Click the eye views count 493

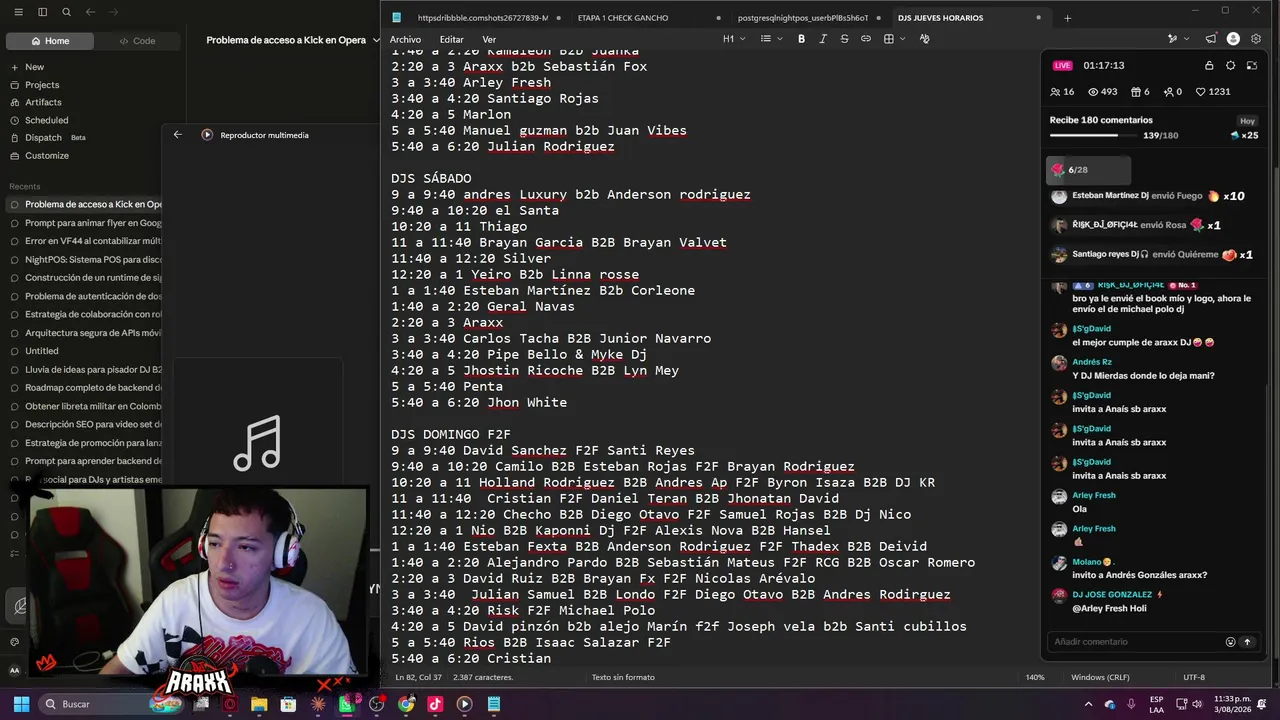[1103, 92]
